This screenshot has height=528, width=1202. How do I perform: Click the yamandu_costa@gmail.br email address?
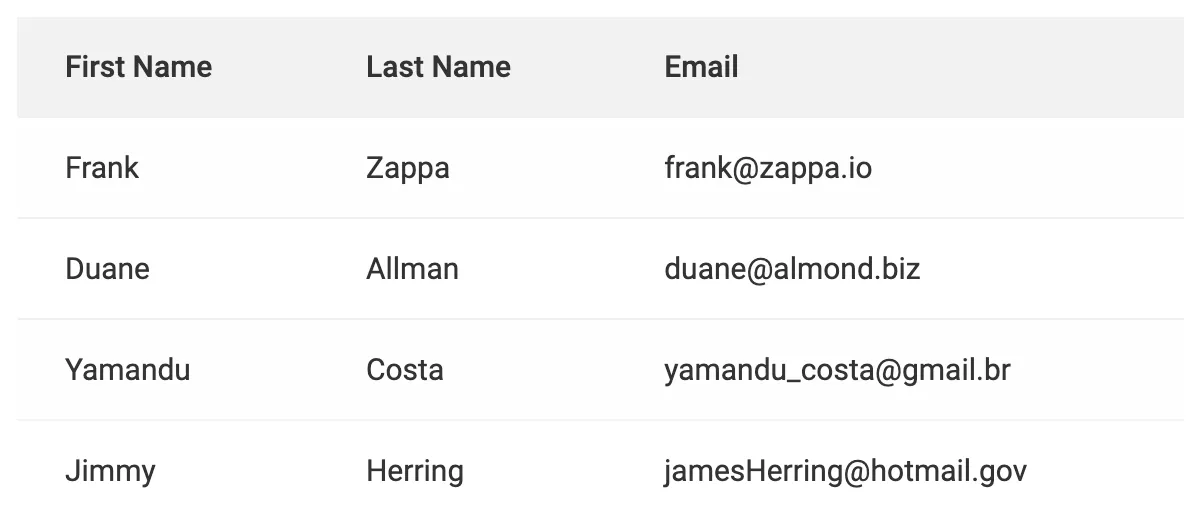pos(837,370)
